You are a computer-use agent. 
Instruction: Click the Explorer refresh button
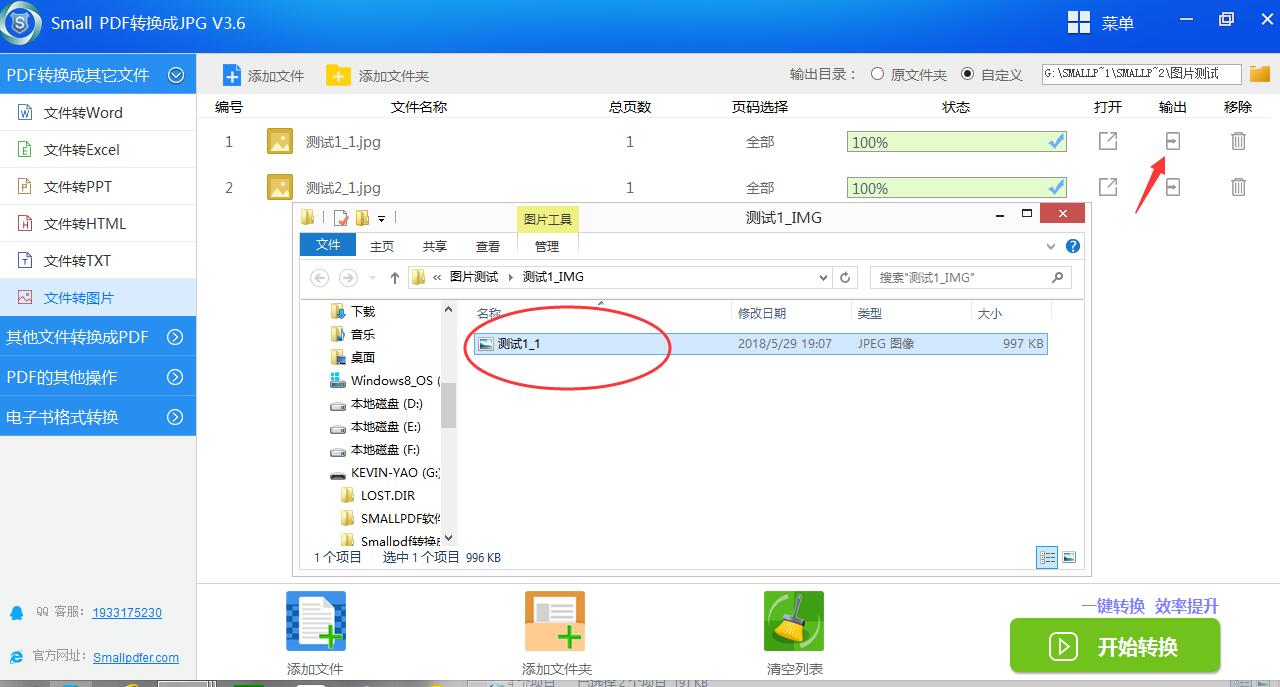846,277
